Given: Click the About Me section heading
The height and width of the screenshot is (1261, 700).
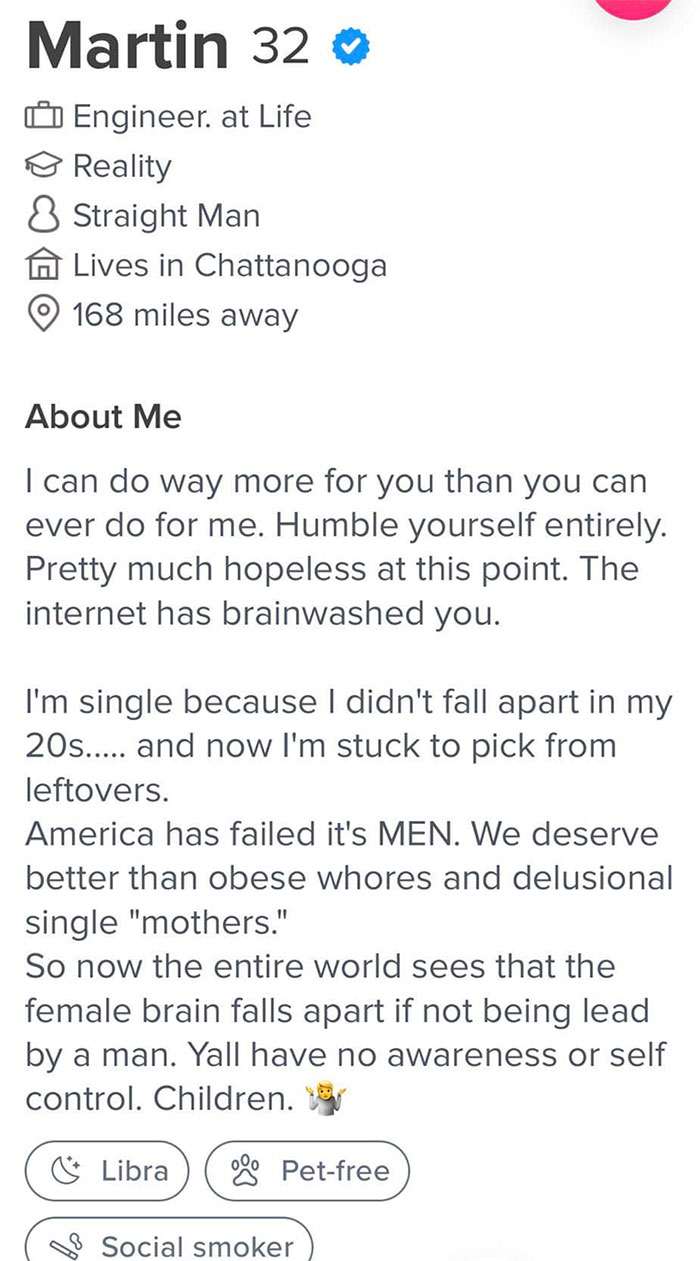Looking at the screenshot, I should (x=103, y=417).
